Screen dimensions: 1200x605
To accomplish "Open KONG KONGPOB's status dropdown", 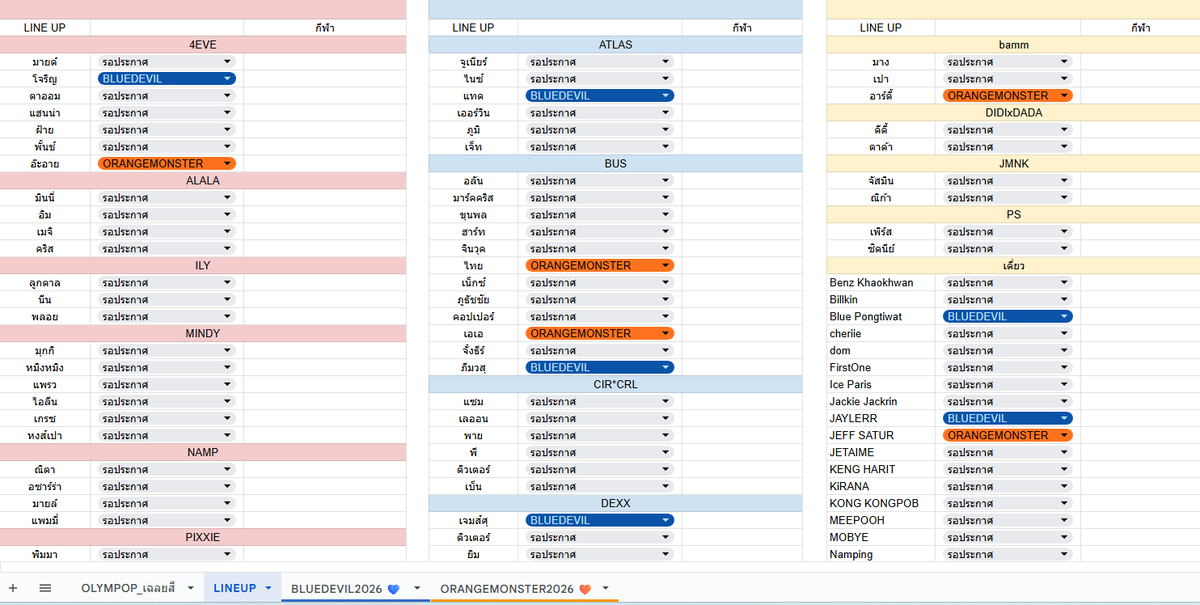I will pos(1007,503).
